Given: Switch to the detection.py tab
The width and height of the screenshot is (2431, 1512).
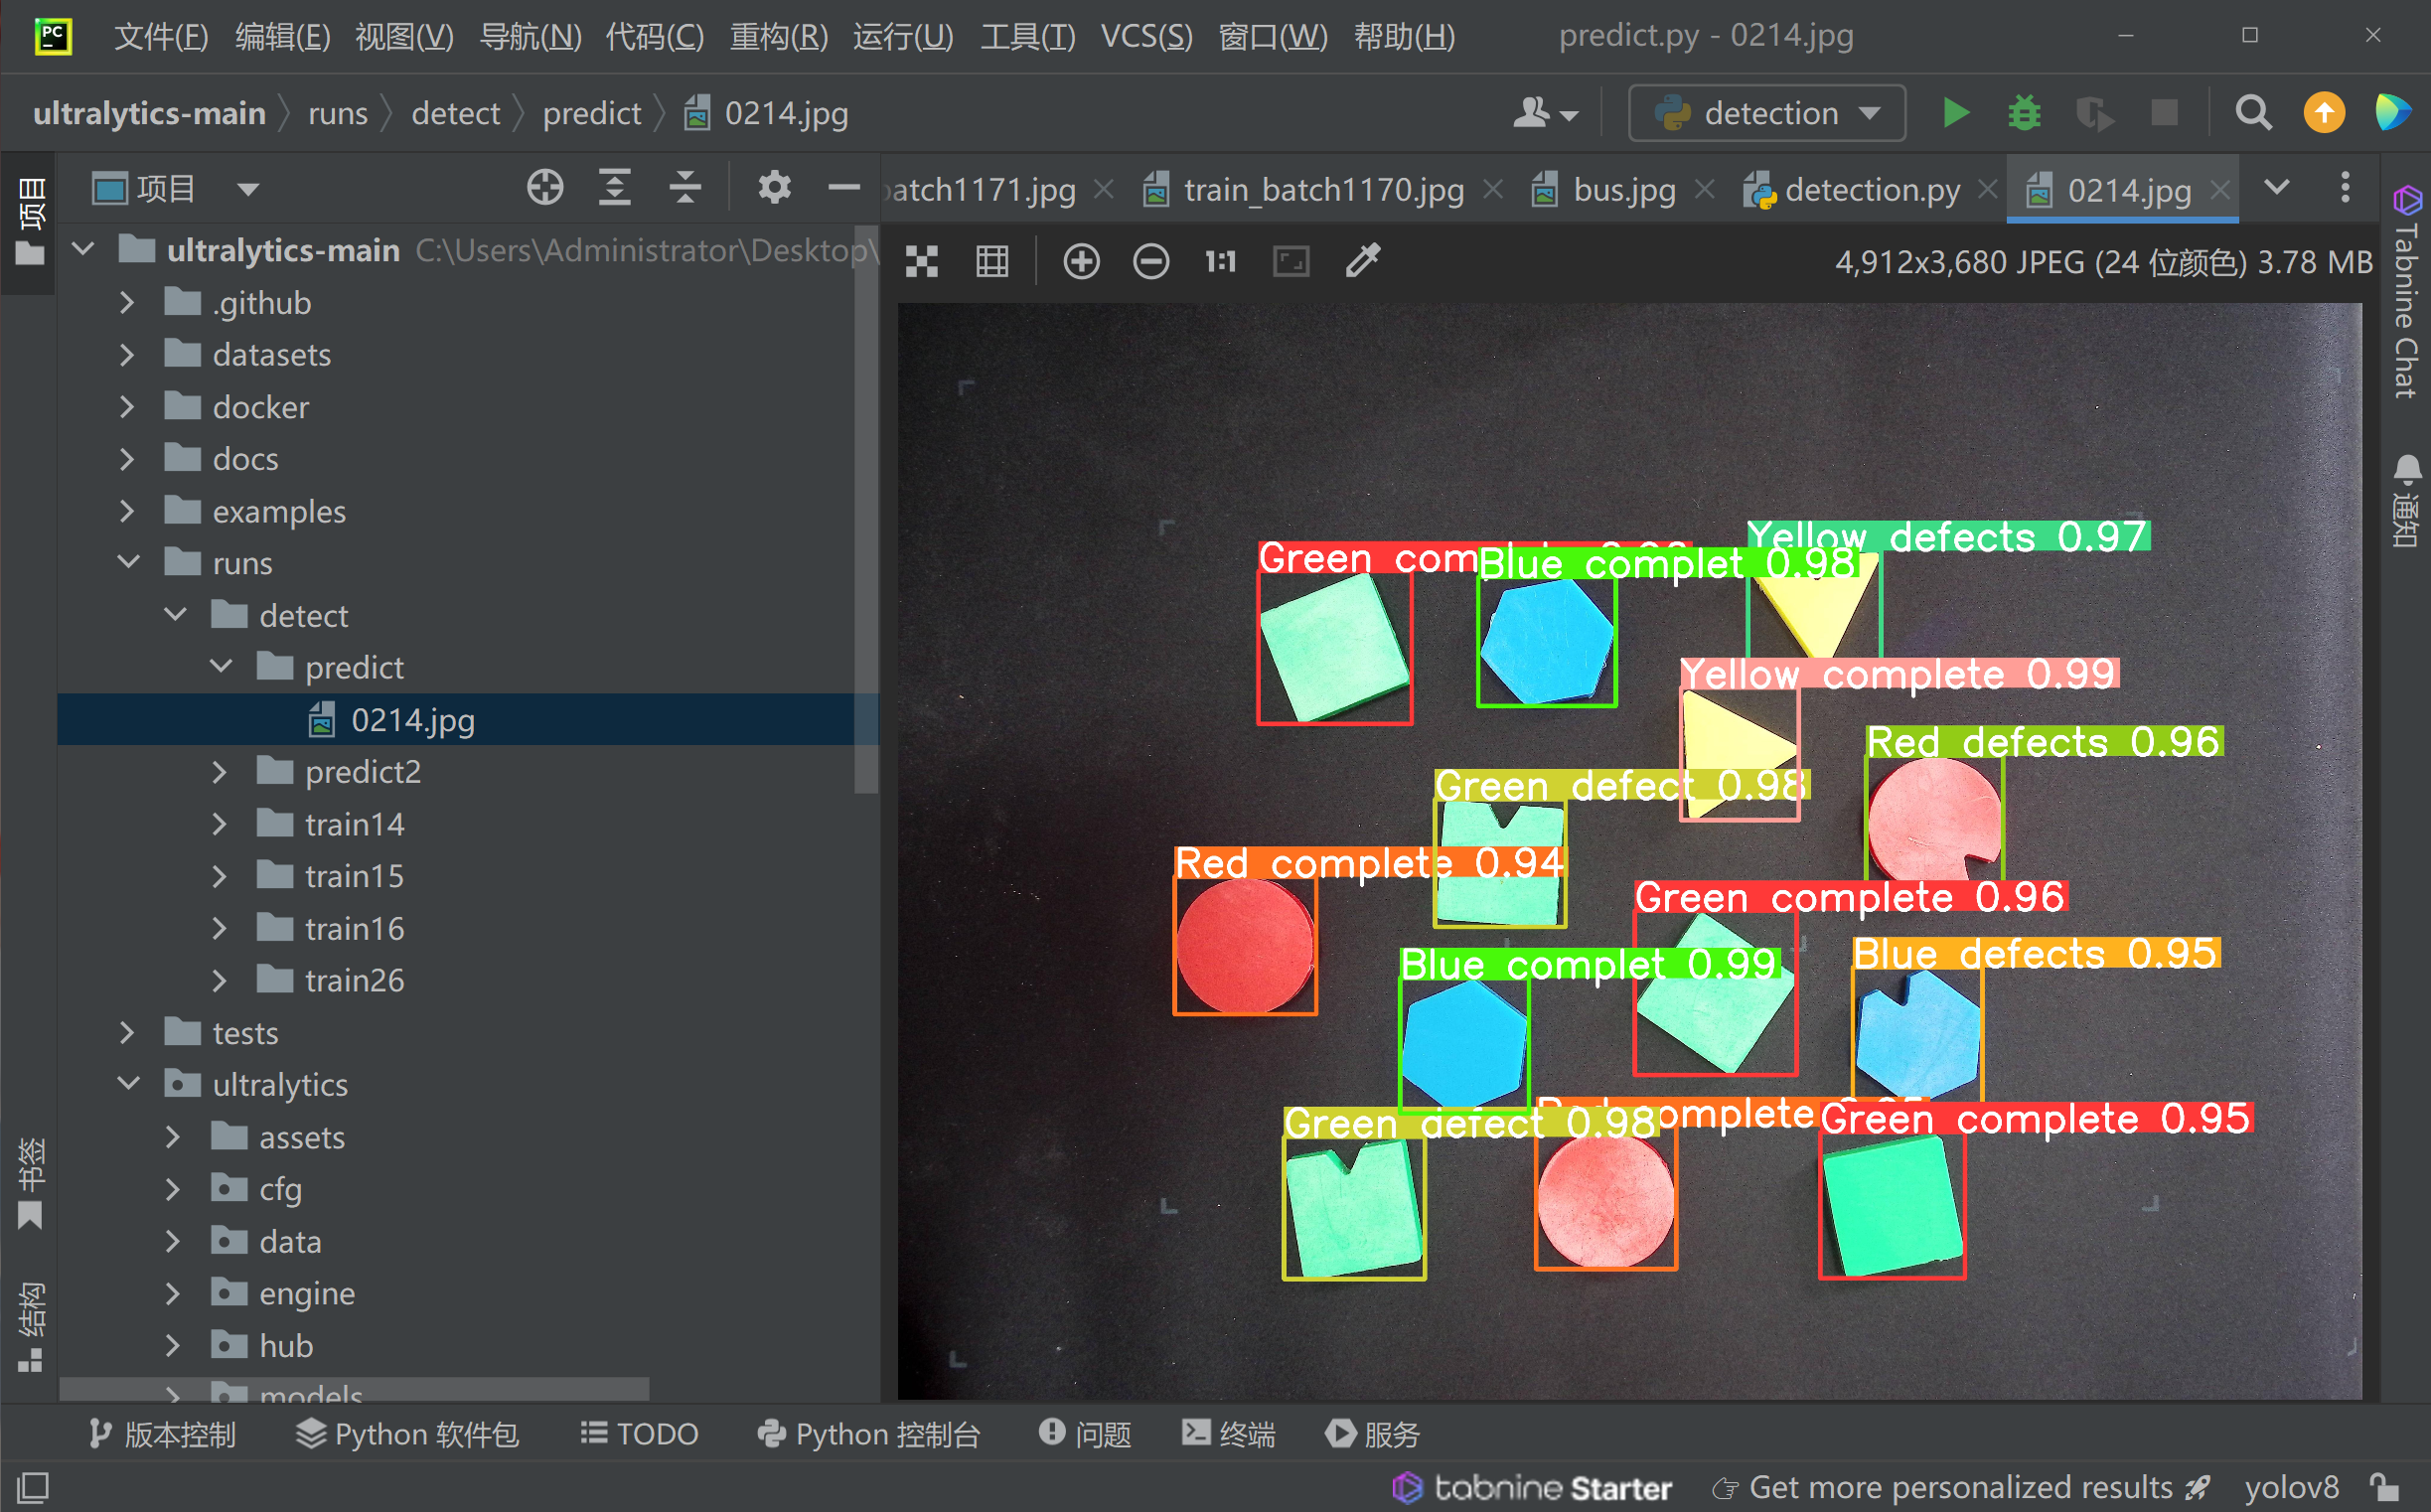Looking at the screenshot, I should click(1870, 190).
